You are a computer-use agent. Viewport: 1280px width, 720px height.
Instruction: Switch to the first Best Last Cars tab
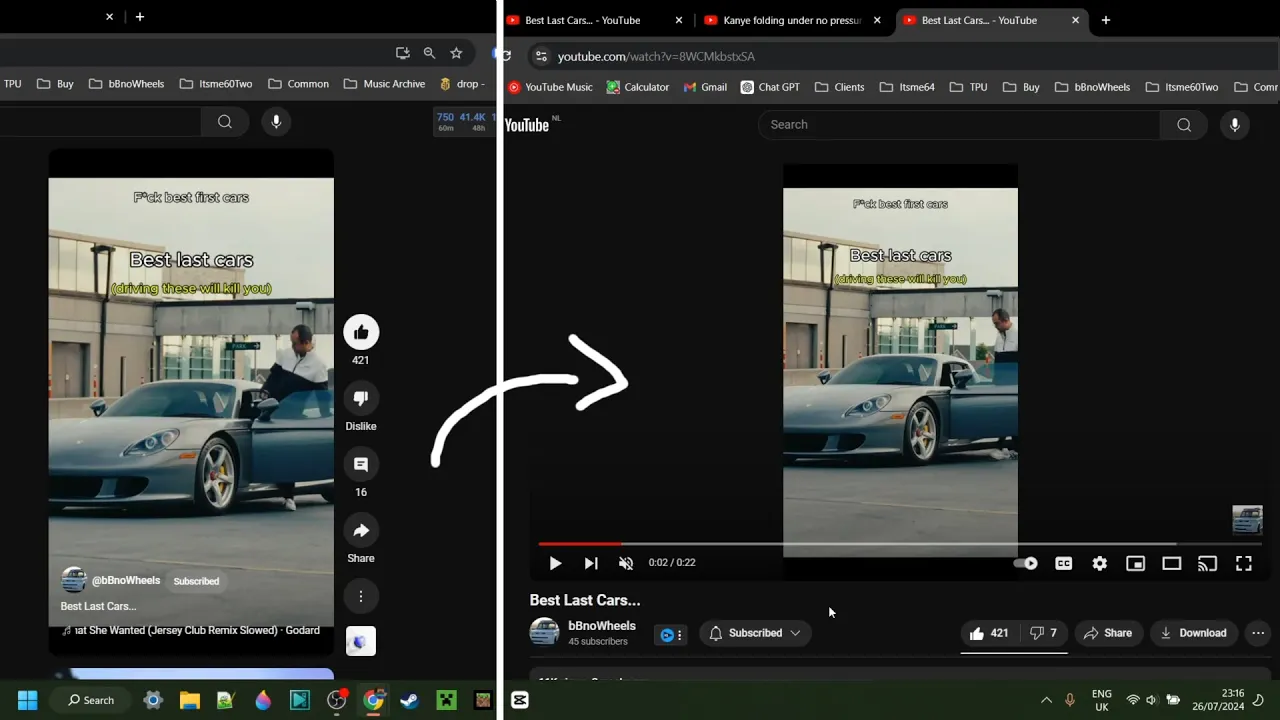coord(595,20)
